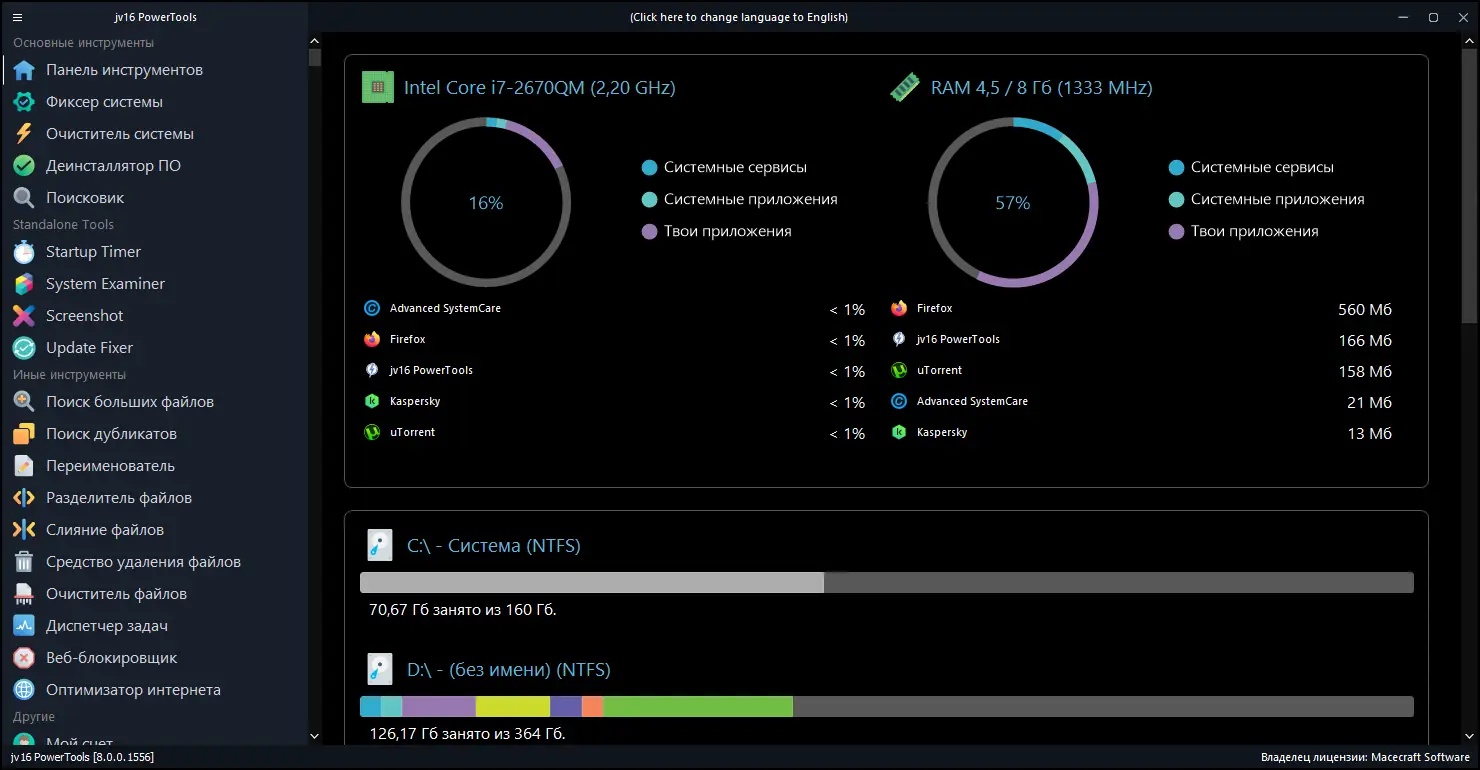Click the Update Fixer icon
The height and width of the screenshot is (770, 1480).
click(24, 348)
